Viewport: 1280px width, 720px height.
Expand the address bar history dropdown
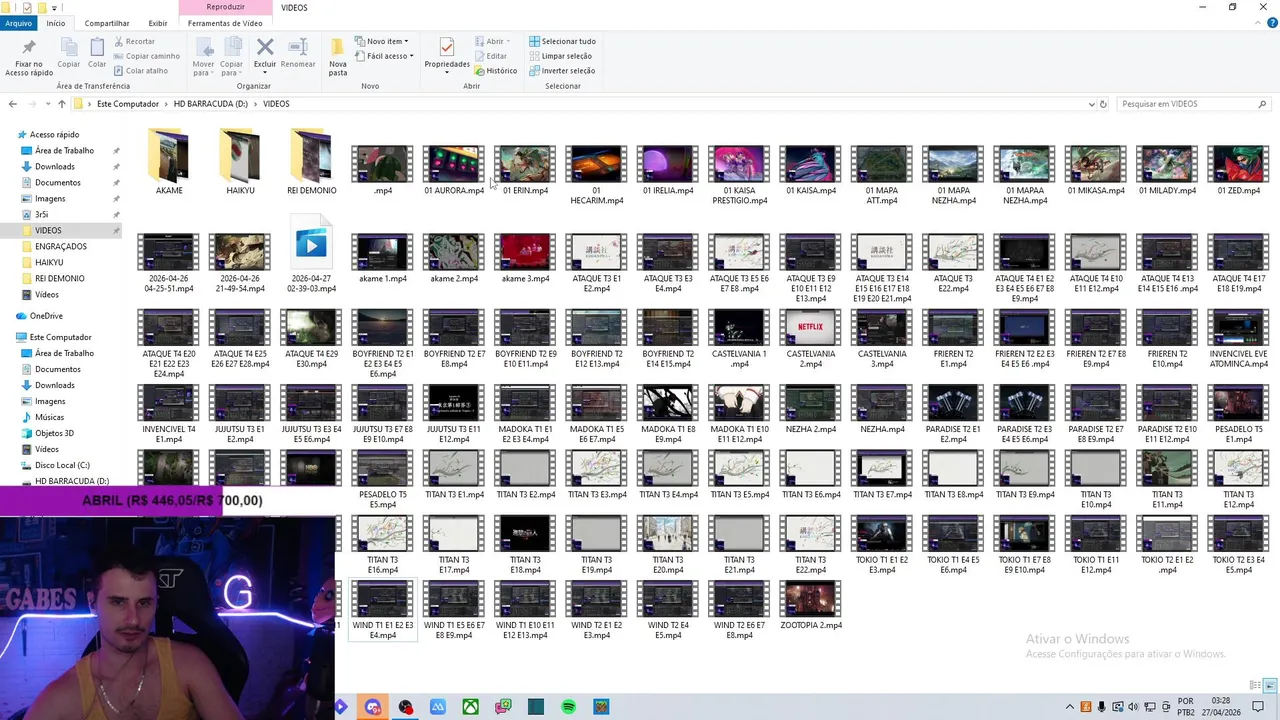(x=1091, y=104)
